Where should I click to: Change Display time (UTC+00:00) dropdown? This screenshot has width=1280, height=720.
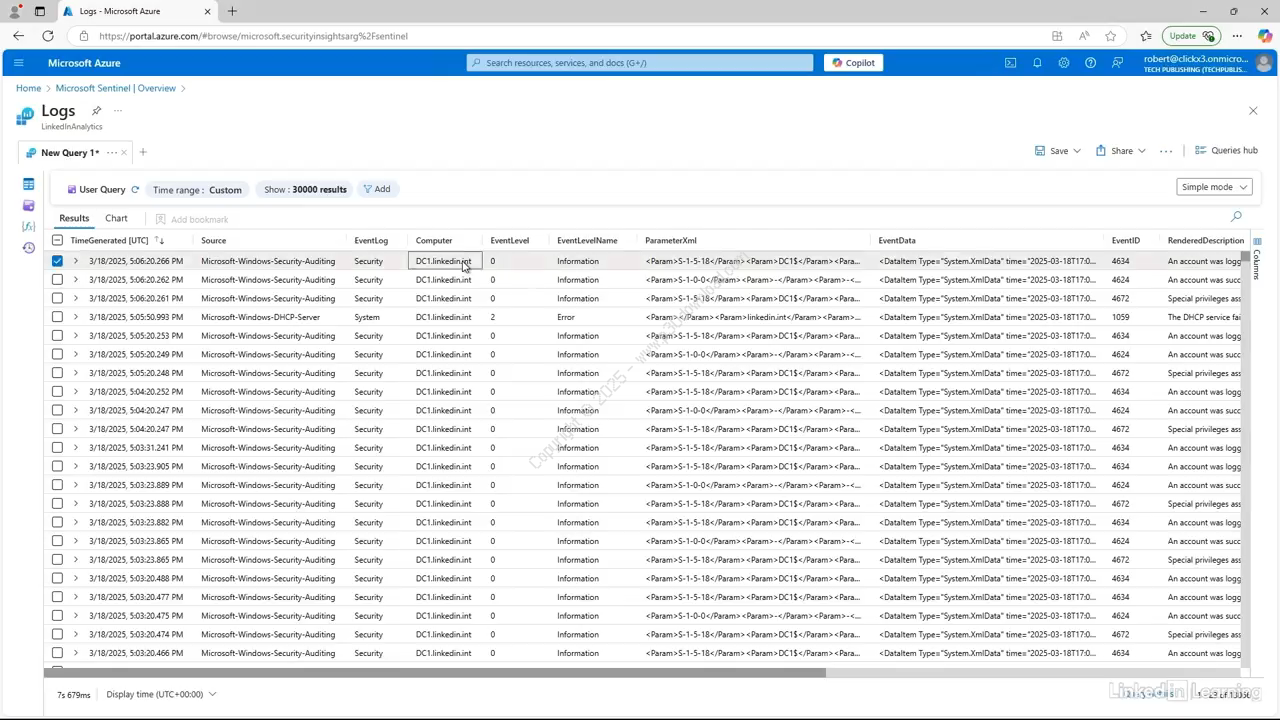(x=161, y=694)
